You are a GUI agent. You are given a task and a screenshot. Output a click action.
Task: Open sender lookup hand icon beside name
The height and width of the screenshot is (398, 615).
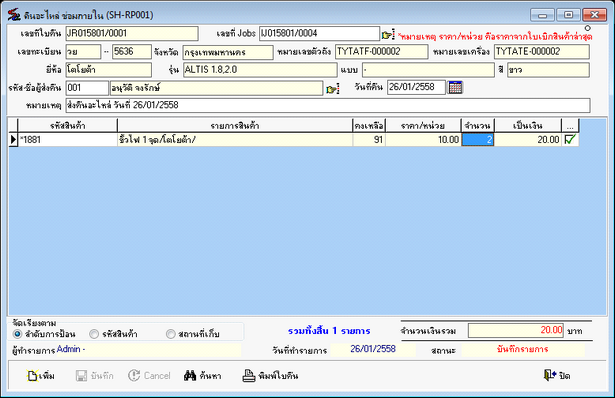pos(332,89)
